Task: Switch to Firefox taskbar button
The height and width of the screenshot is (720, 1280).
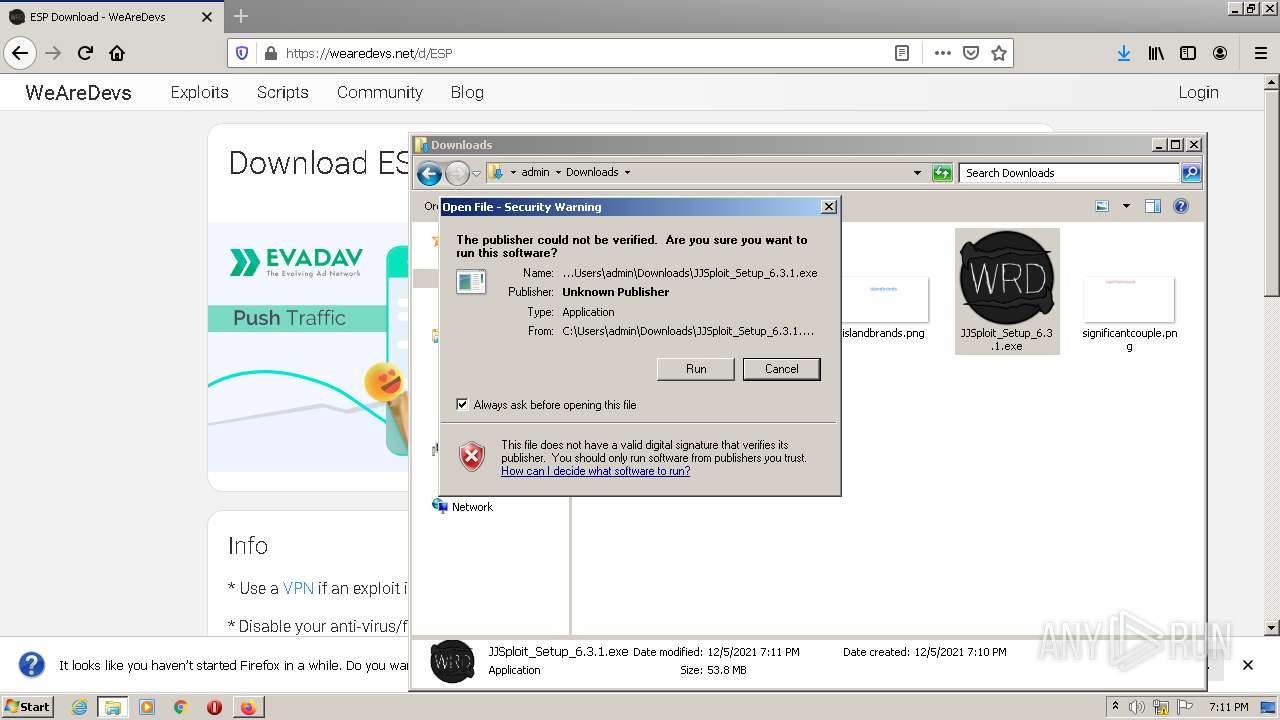Action: pyautogui.click(x=247, y=707)
